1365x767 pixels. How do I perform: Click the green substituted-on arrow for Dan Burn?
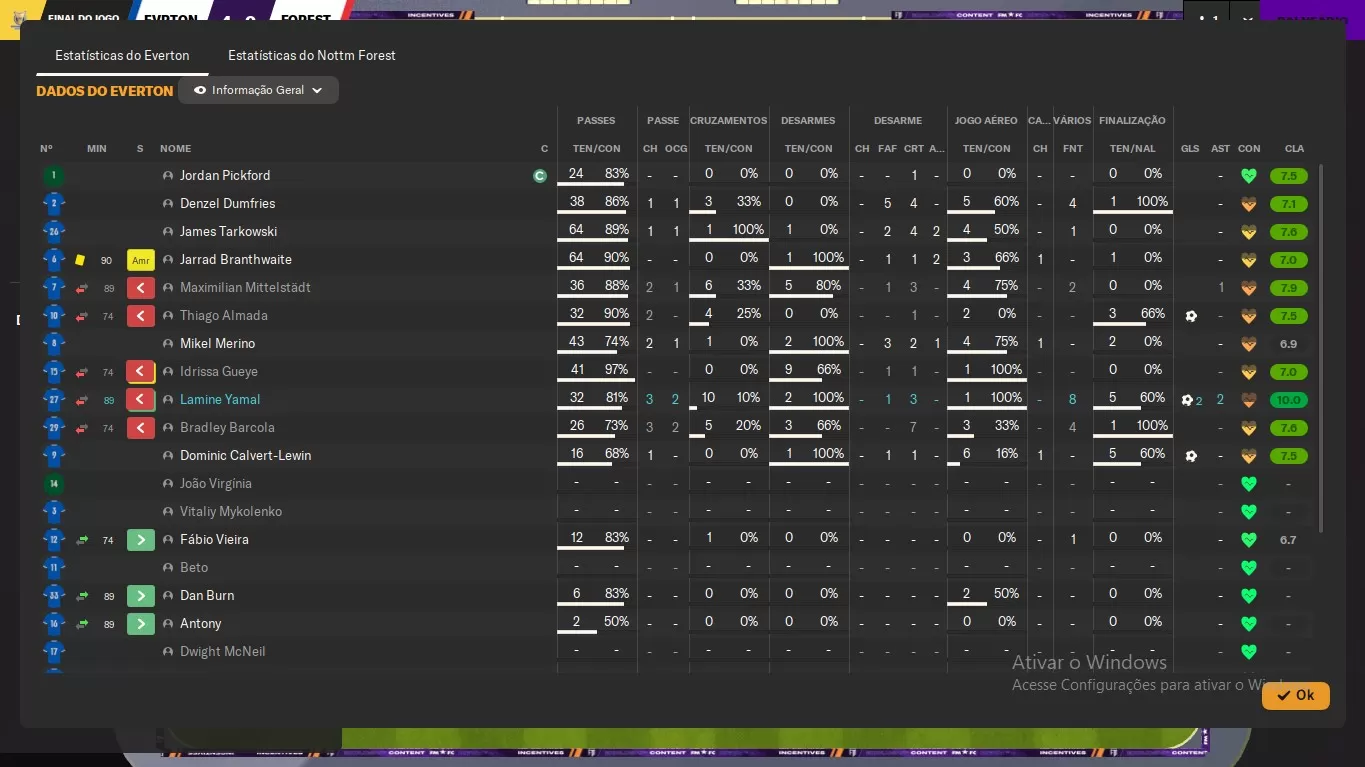[141, 596]
